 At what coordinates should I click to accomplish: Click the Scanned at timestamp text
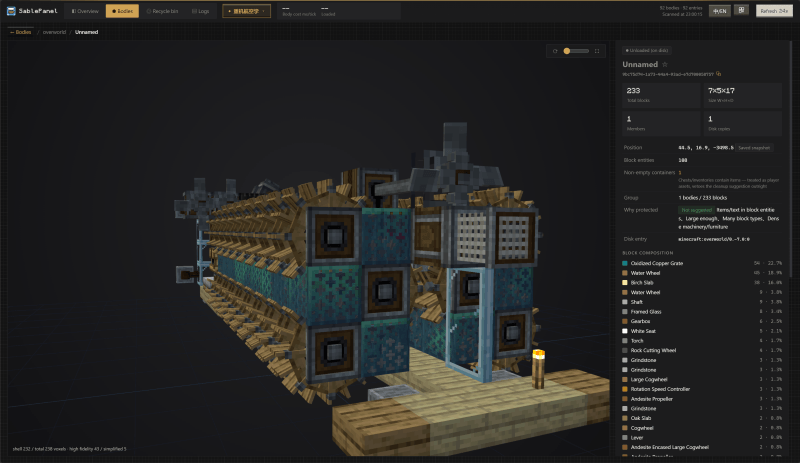682,14
